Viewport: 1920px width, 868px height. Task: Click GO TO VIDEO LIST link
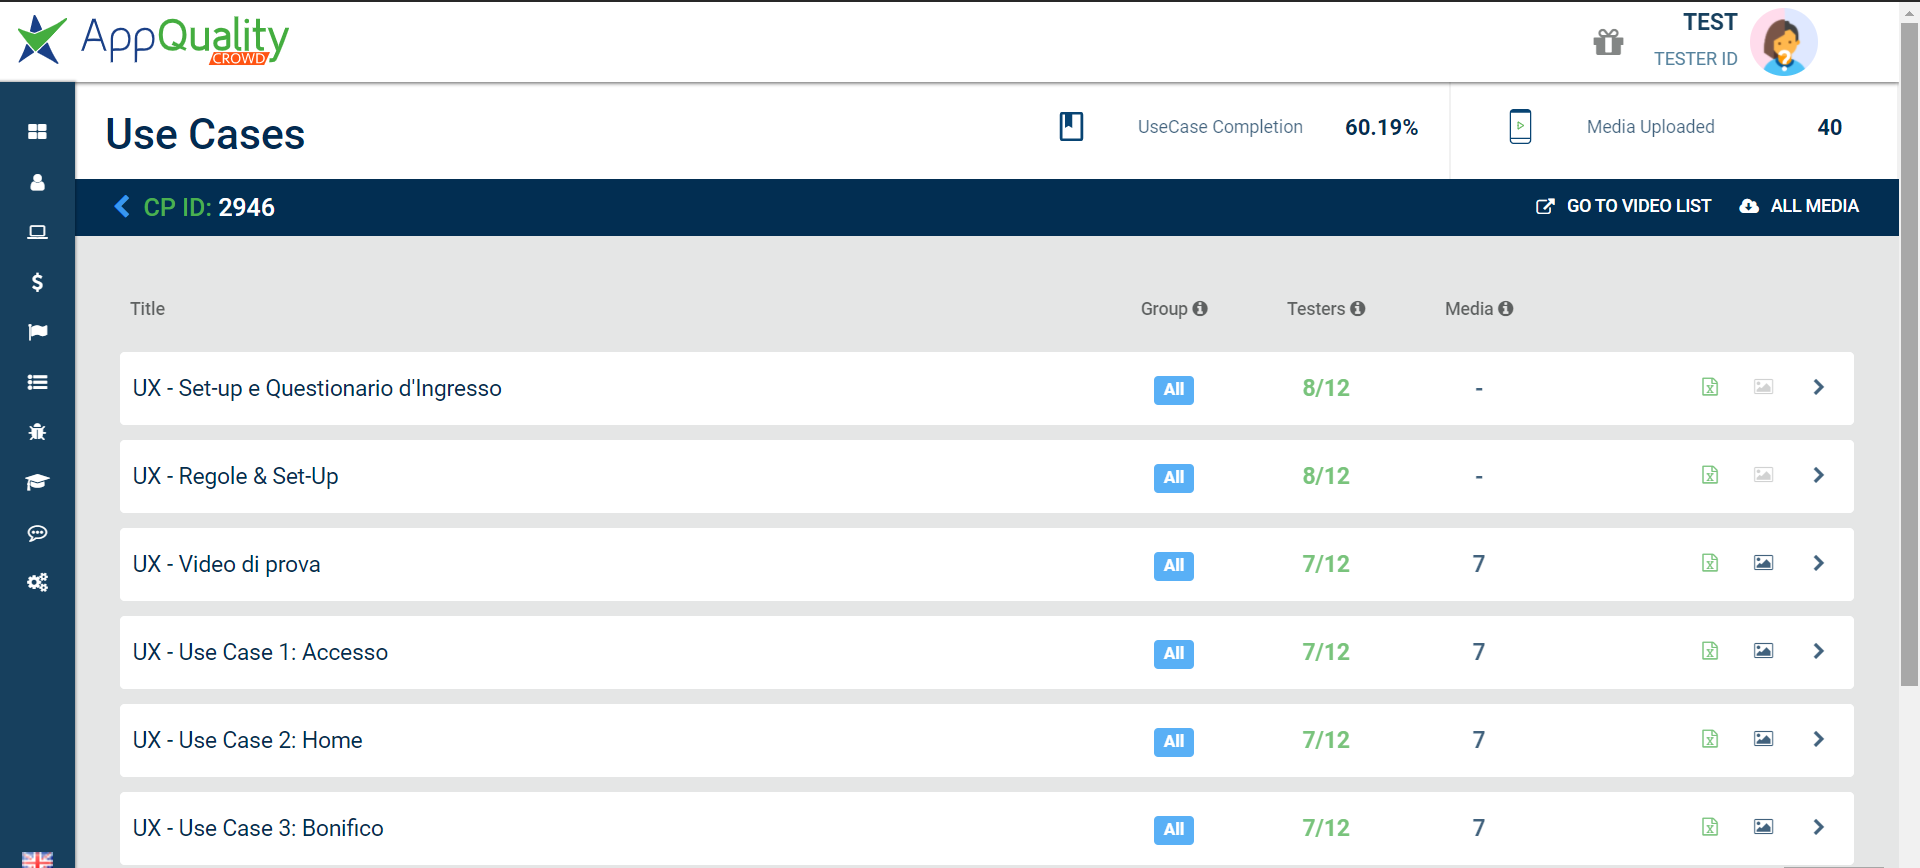tap(1624, 206)
